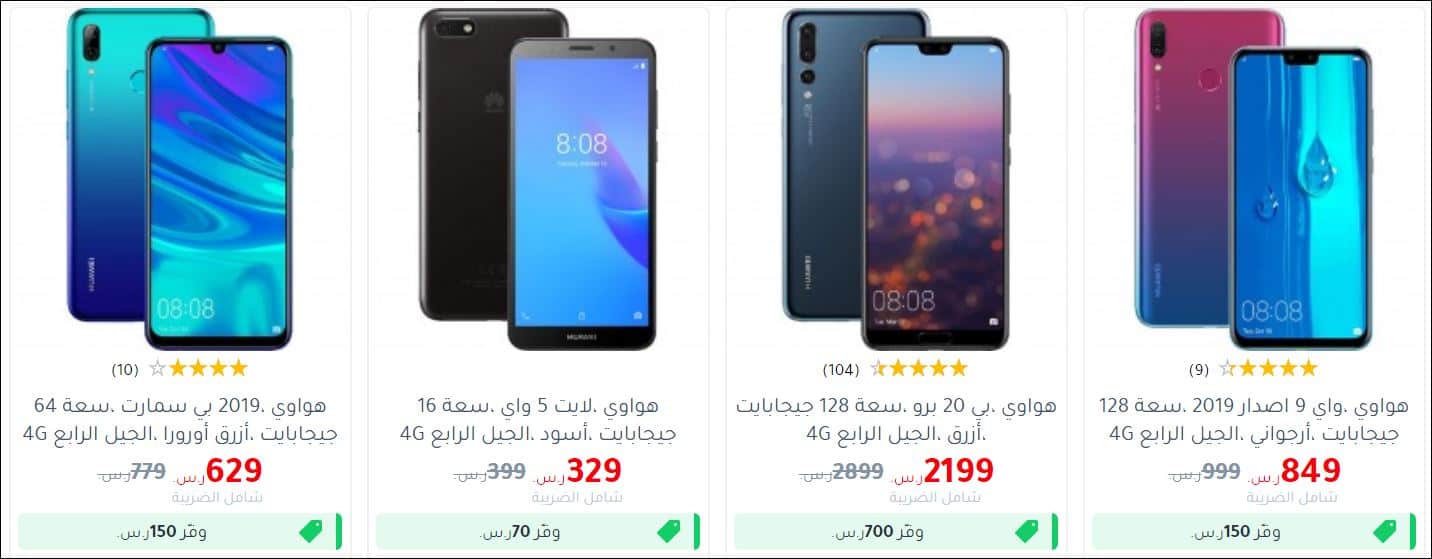
Task: Open the Huawei Y5 Lite 16GB title
Action: [537, 420]
